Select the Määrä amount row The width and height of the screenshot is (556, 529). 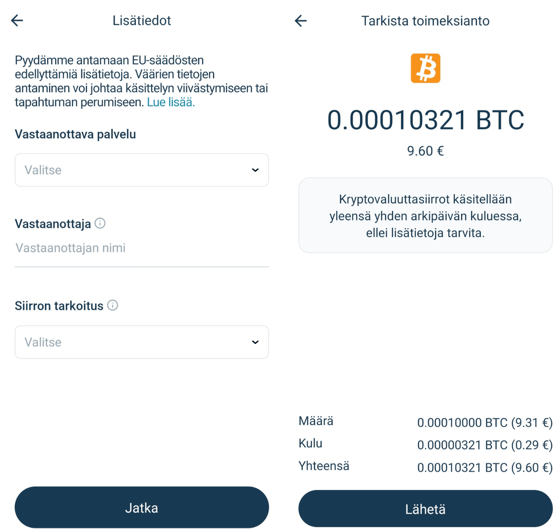(426, 422)
